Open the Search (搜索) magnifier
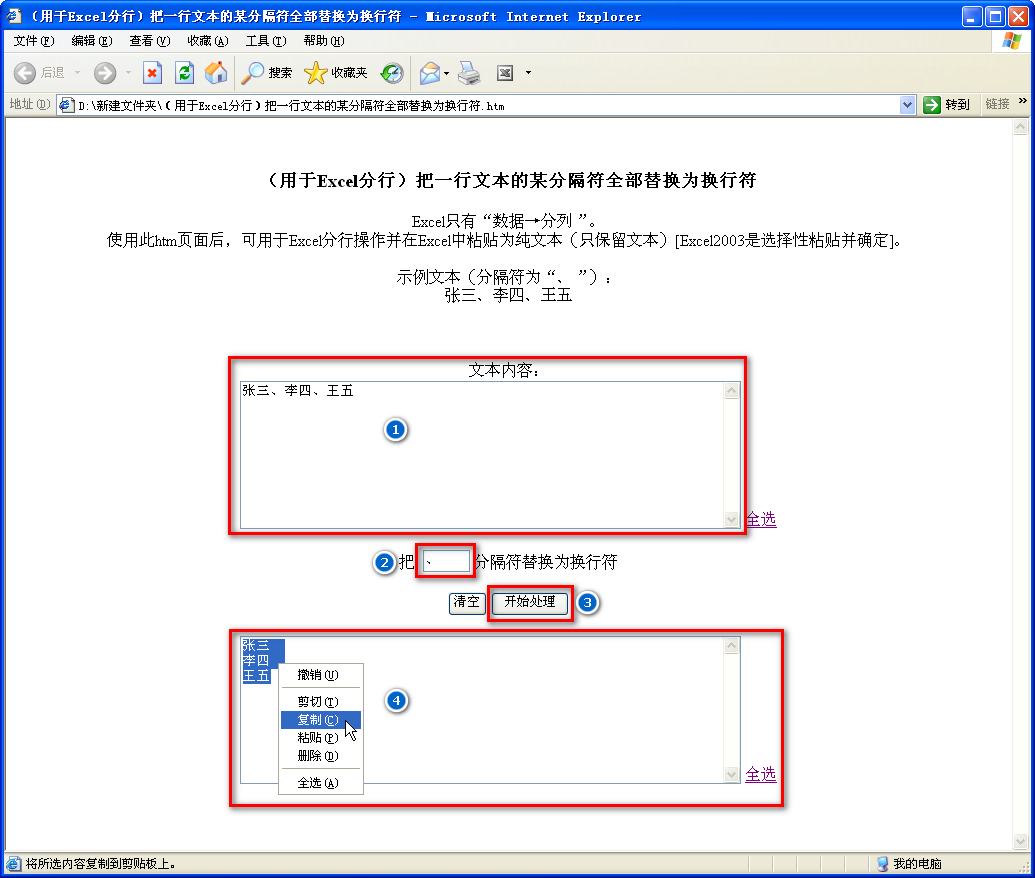 [252, 73]
